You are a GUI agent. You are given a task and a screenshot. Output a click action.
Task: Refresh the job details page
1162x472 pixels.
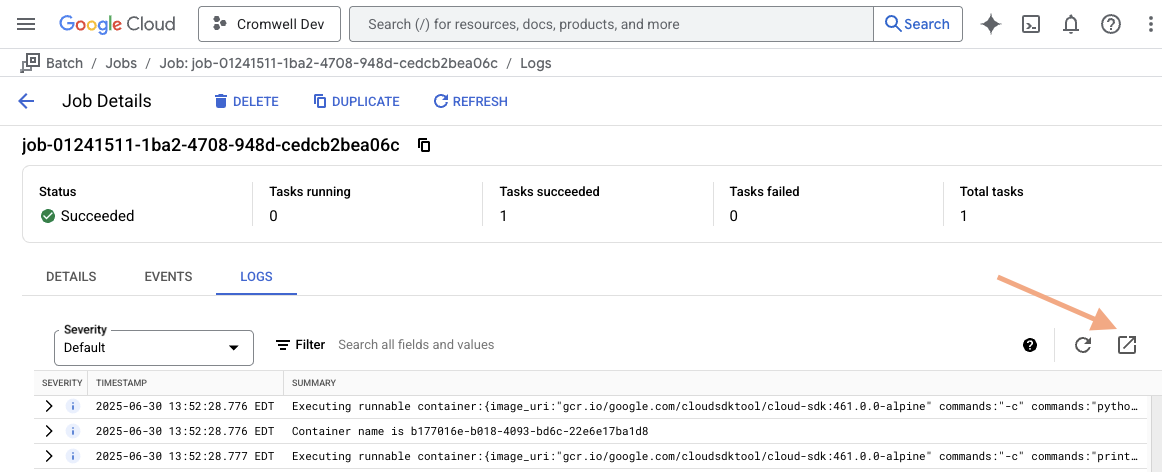pos(471,102)
